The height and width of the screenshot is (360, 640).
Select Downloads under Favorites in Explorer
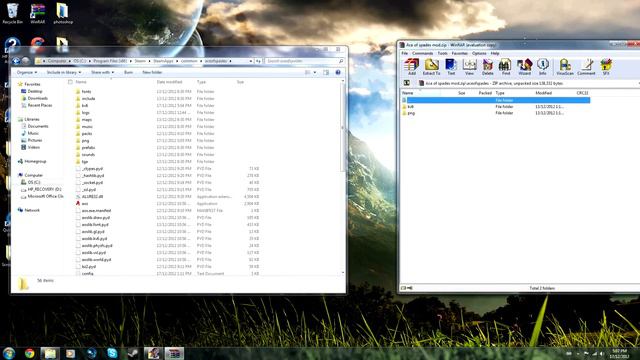click(x=38, y=98)
